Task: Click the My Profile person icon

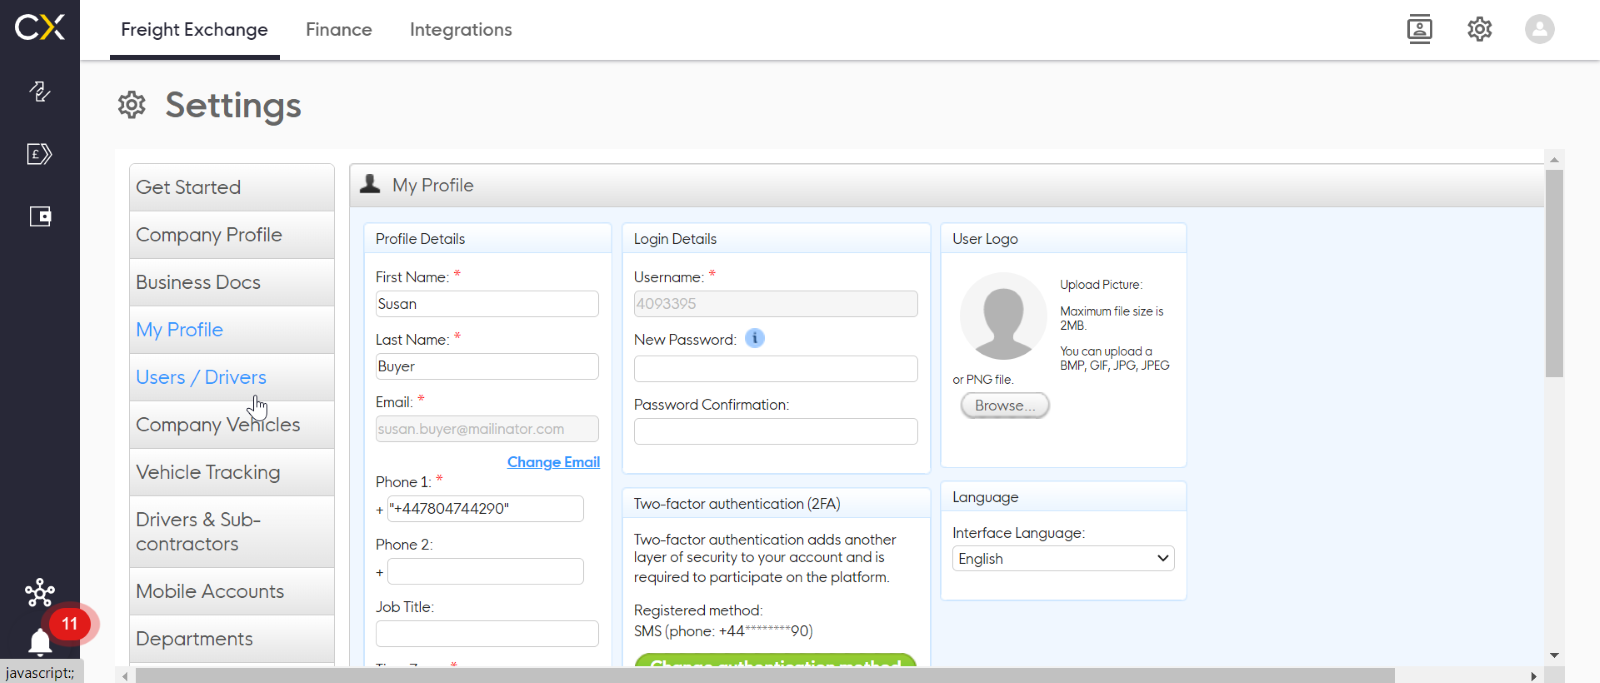Action: (x=370, y=184)
